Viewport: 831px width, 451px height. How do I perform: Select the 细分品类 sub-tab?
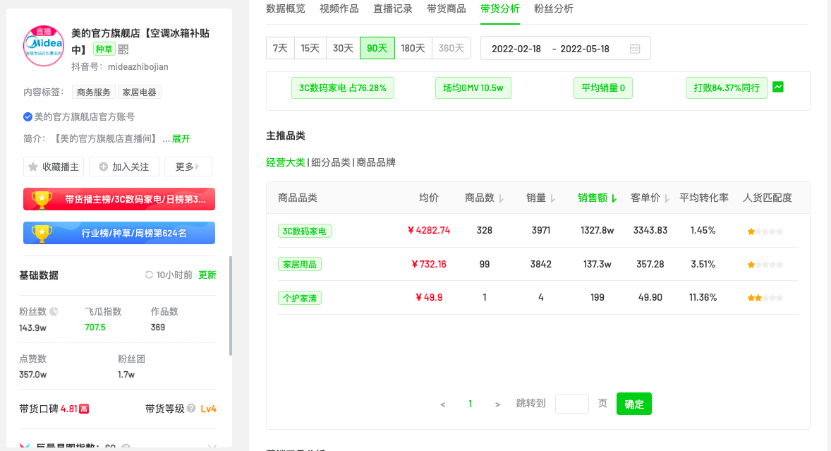point(331,162)
